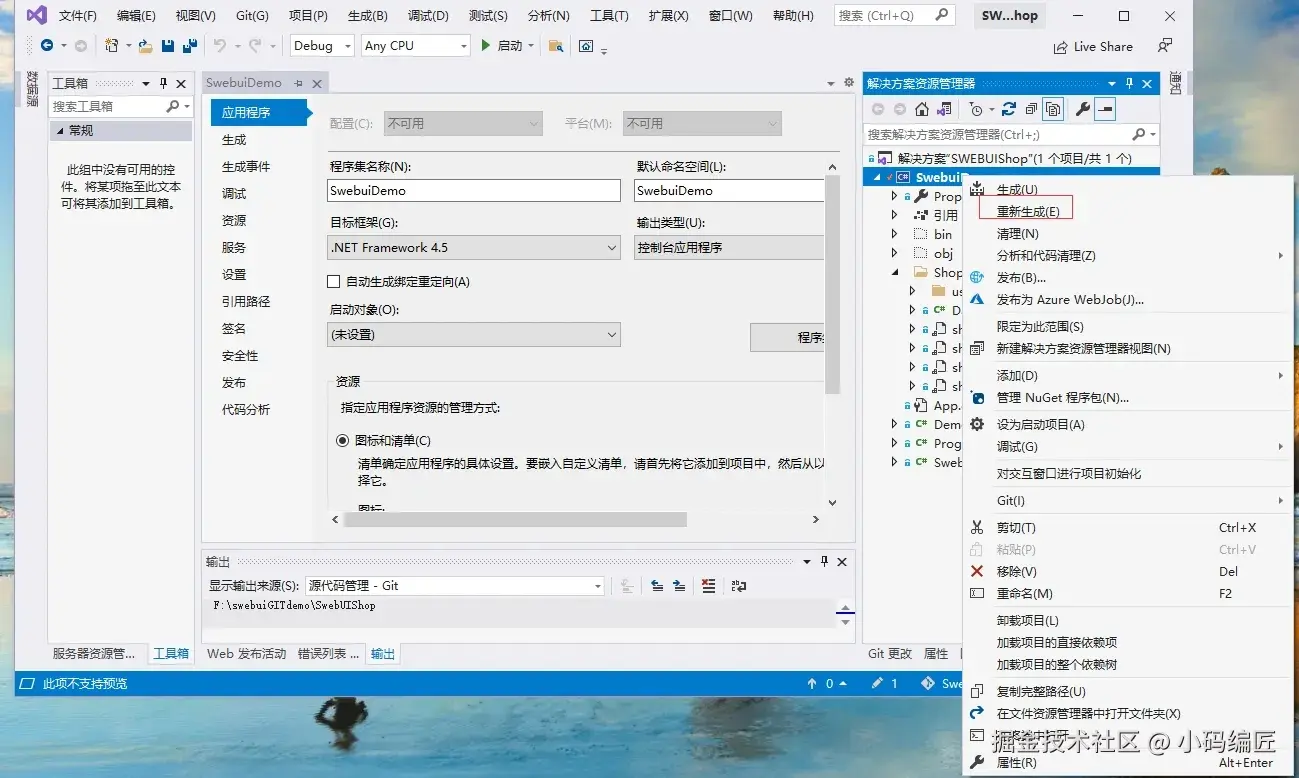Select the 引用路径 page in project properties
The image size is (1299, 778).
[x=246, y=302]
